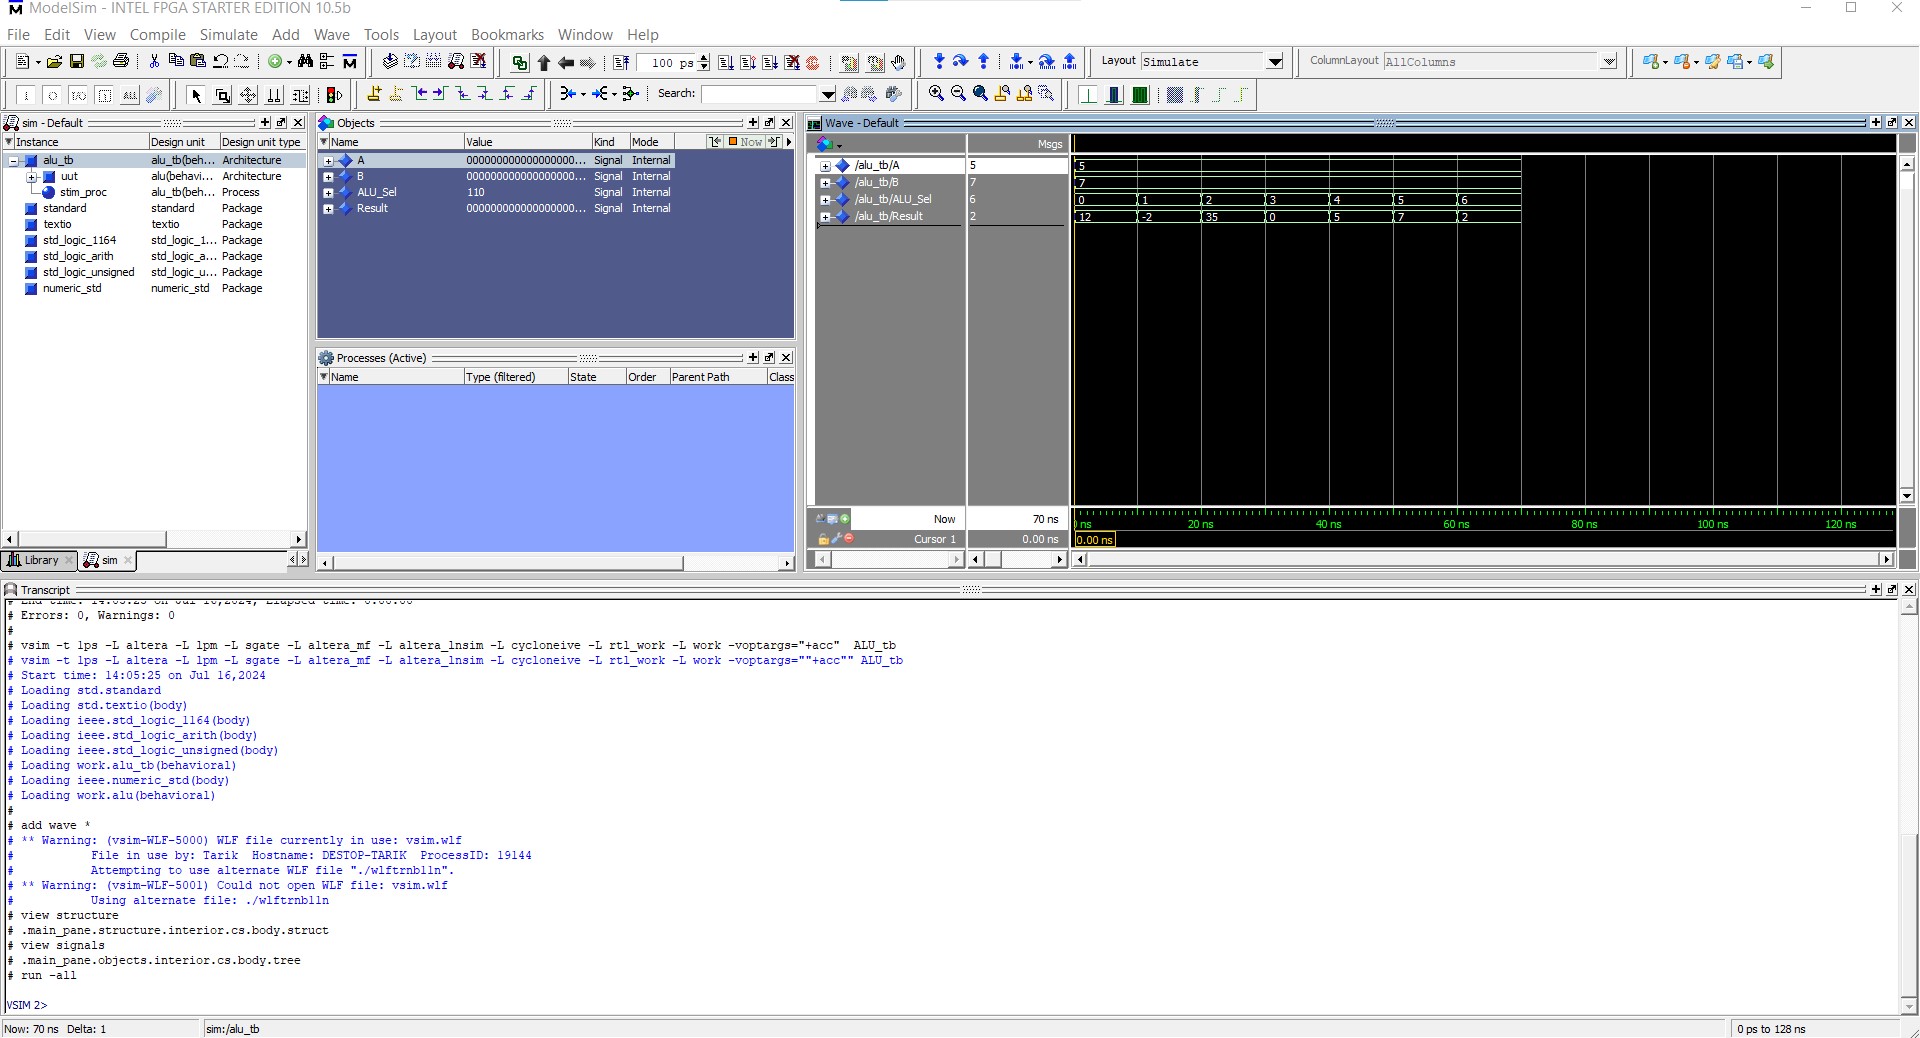Open the ColumnLayout AllColumns dropdown
Viewport: 1920px width, 1038px height.
tap(1608, 62)
